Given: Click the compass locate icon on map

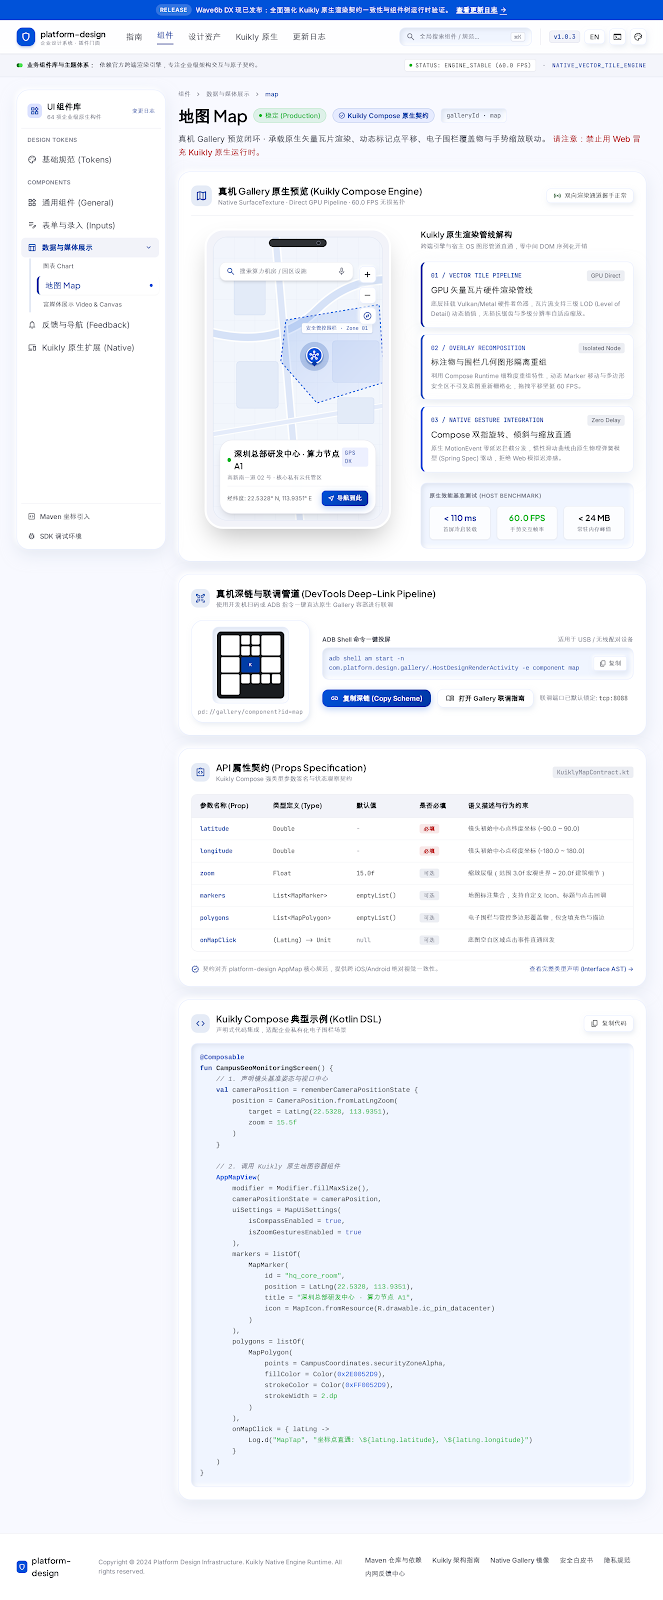Looking at the screenshot, I should point(367,316).
